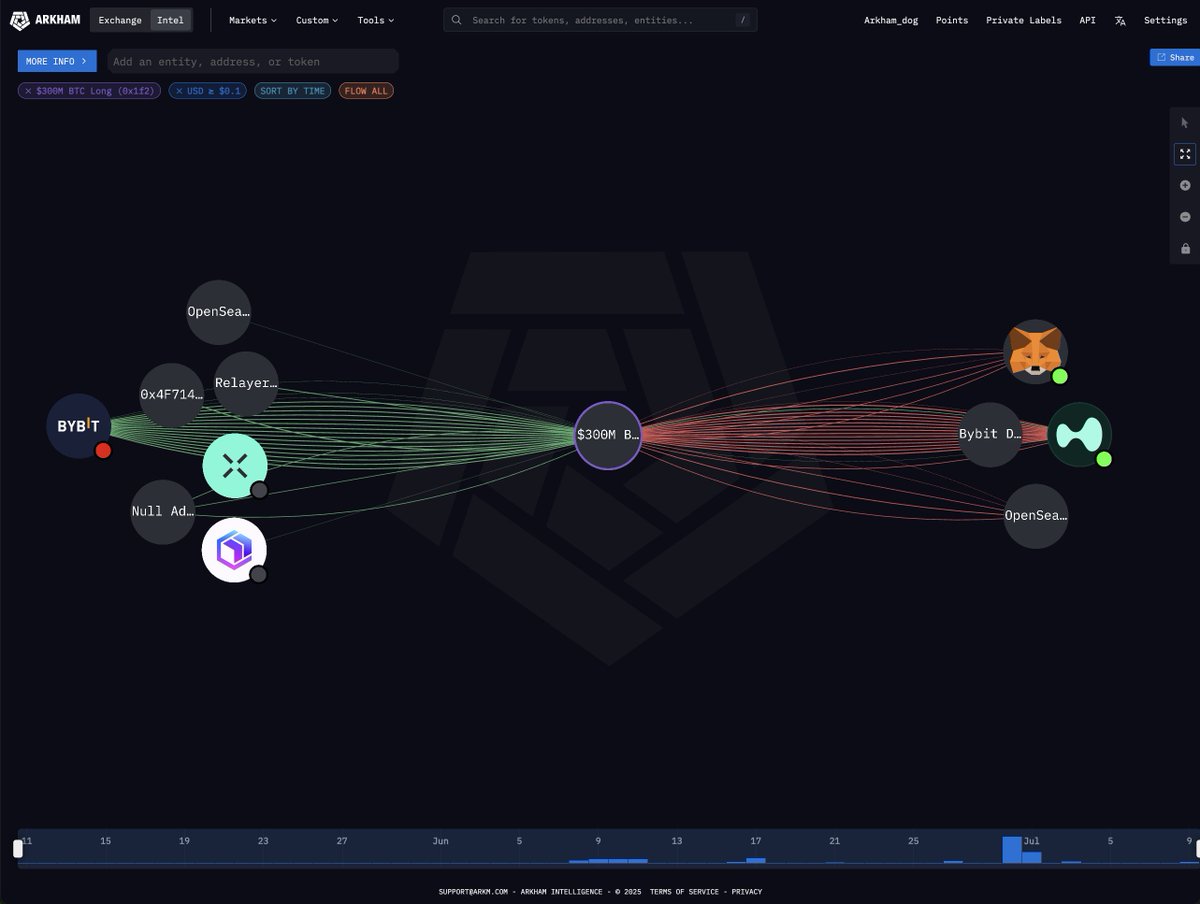Image resolution: width=1200 pixels, height=904 pixels.
Task: Select the purple cube logo node
Action: coord(234,550)
